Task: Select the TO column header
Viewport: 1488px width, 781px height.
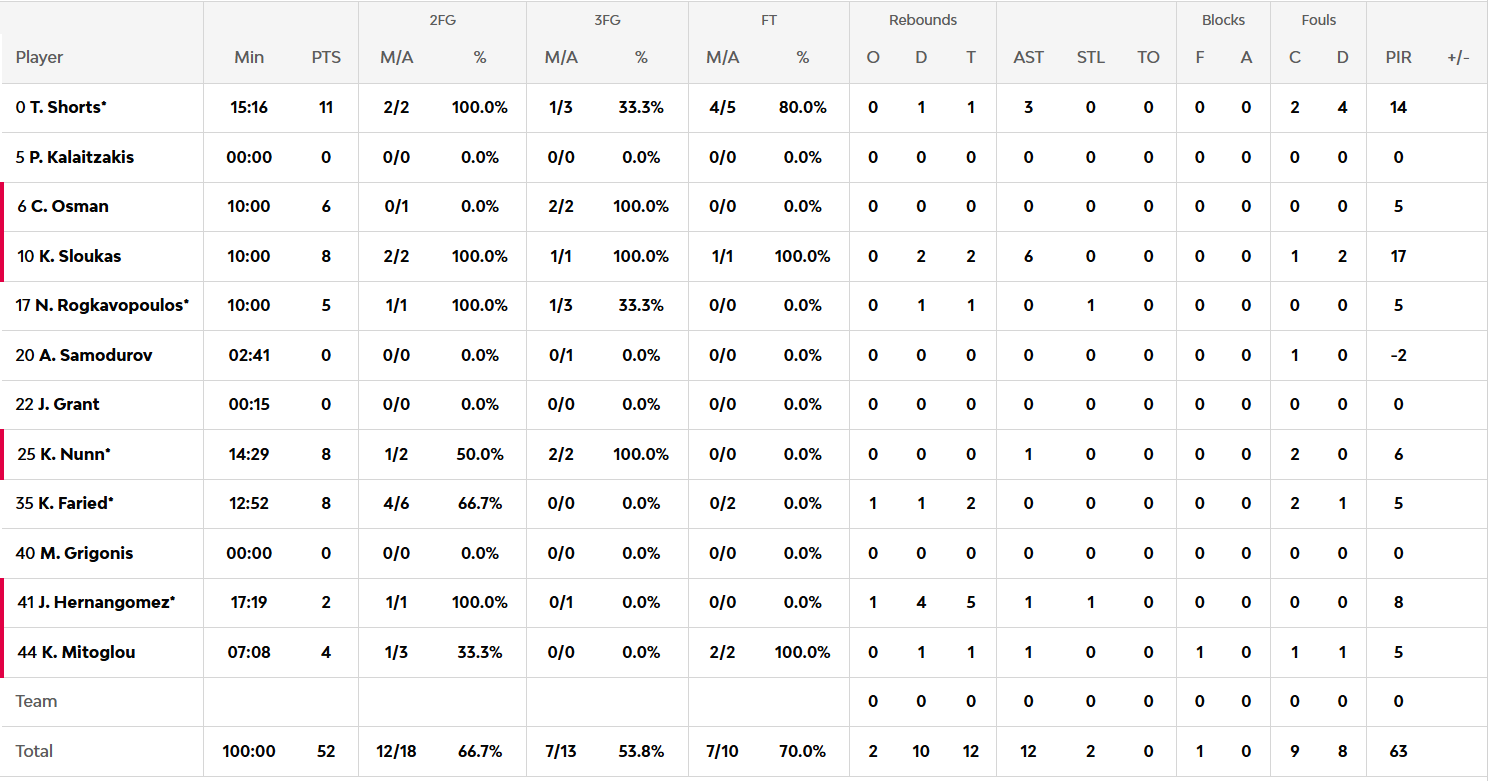Action: pyautogui.click(x=1148, y=57)
